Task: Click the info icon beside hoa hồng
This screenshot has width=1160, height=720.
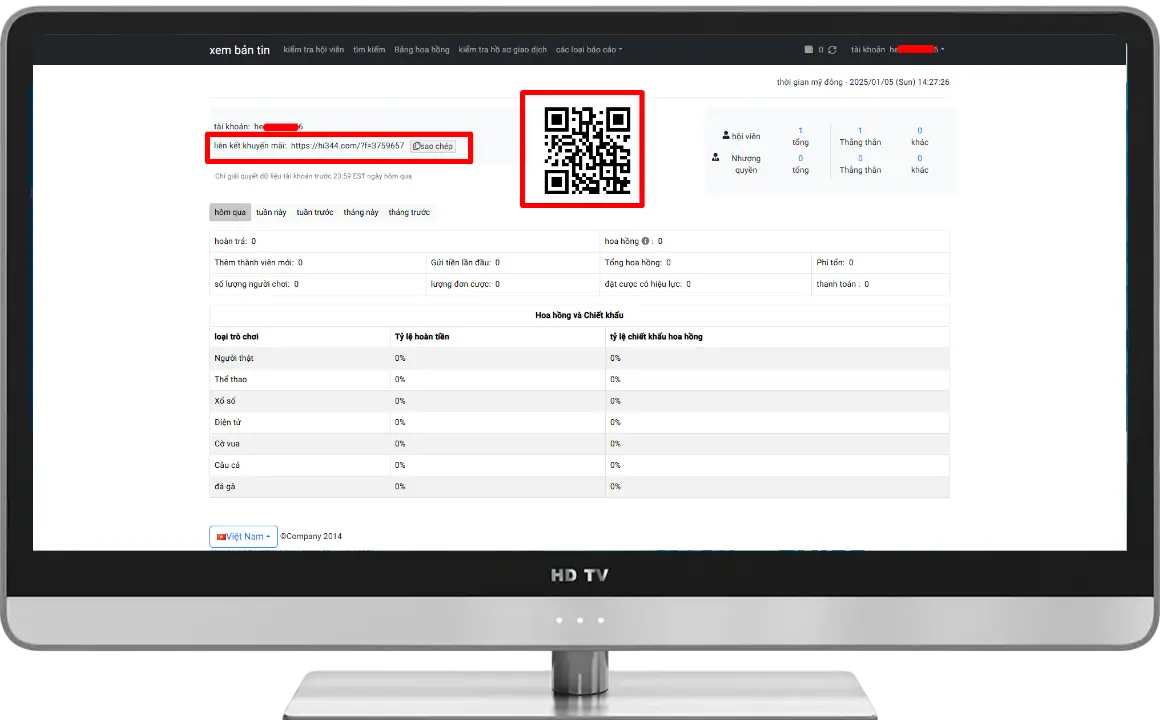Action: (645, 241)
